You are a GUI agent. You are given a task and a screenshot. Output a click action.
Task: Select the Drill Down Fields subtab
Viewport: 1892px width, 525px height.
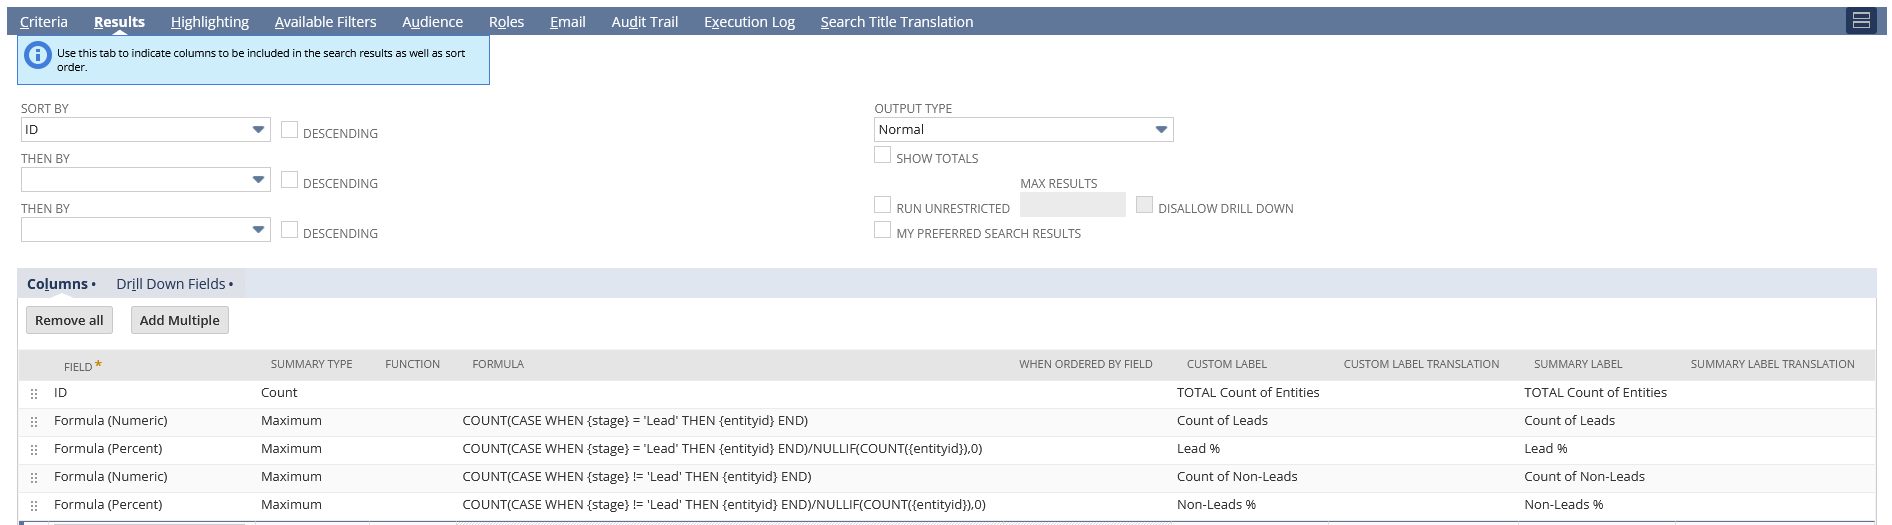(x=171, y=284)
